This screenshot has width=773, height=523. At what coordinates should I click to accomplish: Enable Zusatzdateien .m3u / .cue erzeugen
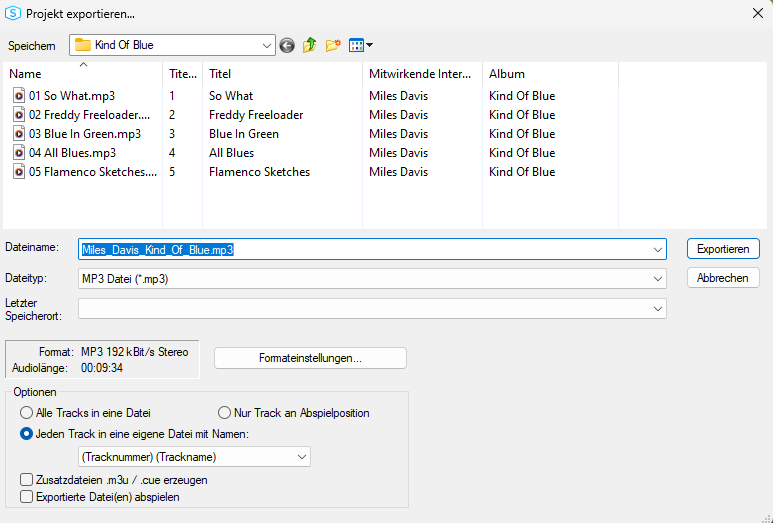coord(27,480)
